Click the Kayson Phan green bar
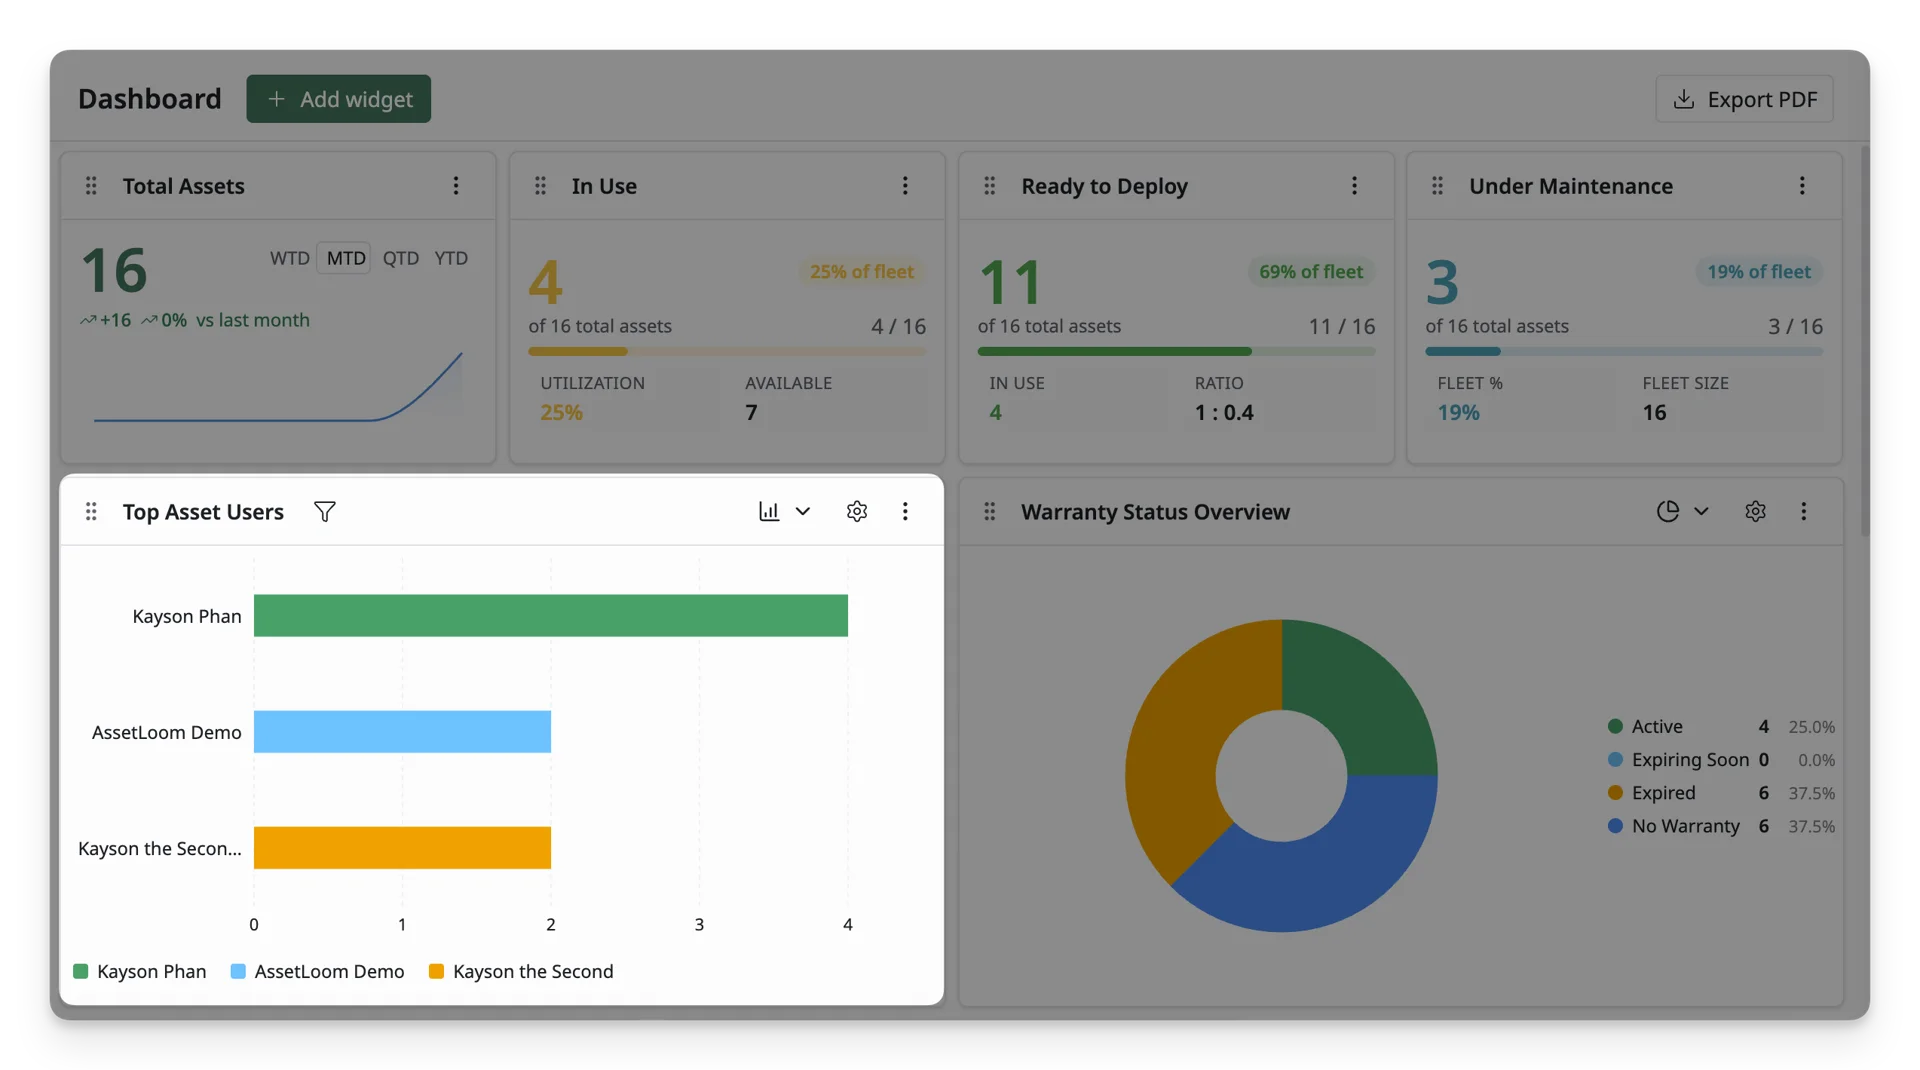The height and width of the screenshot is (1070, 1920). (x=551, y=616)
